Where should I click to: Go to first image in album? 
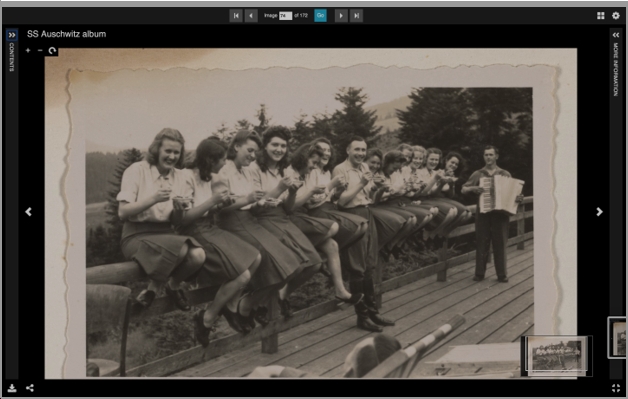click(x=236, y=16)
